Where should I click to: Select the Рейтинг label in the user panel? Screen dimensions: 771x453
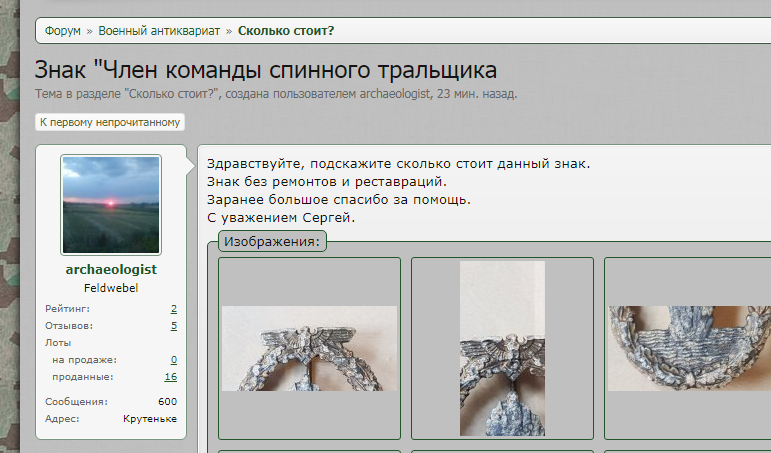click(66, 309)
